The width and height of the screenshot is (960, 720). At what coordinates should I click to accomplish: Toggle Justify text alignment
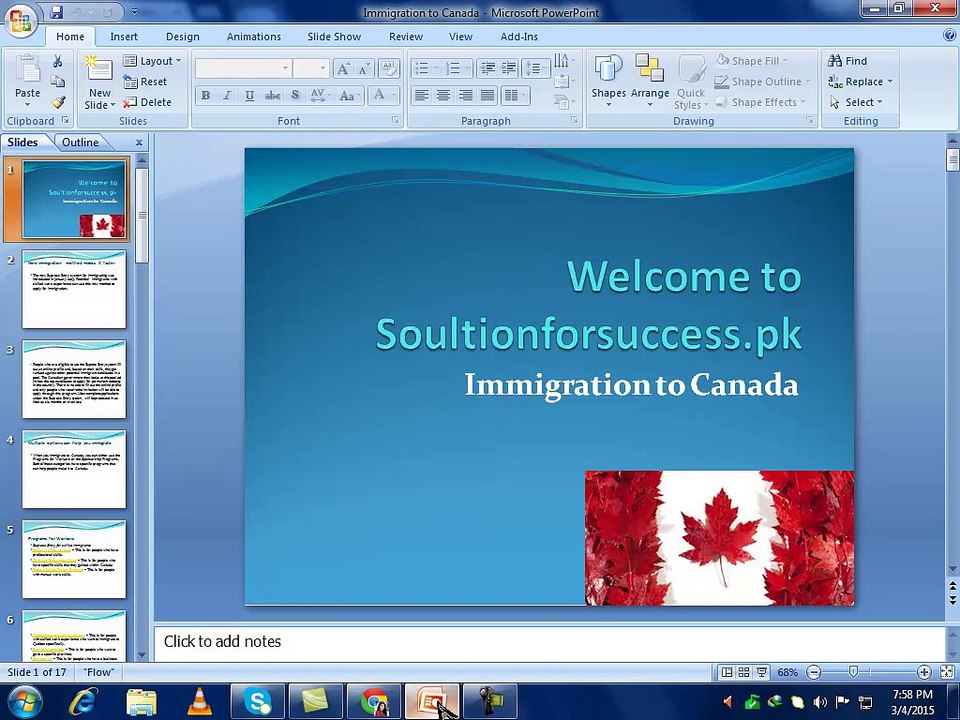(487, 95)
